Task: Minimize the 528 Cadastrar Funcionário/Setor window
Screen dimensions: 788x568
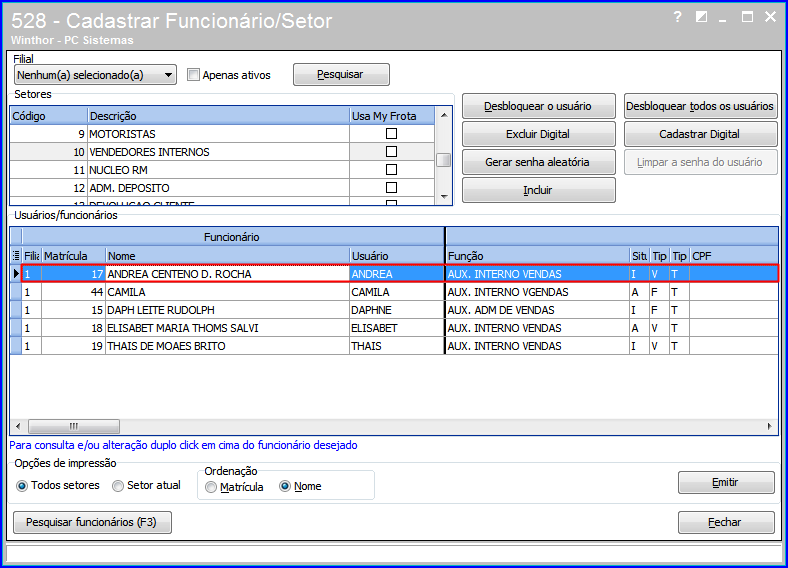Action: 723,18
